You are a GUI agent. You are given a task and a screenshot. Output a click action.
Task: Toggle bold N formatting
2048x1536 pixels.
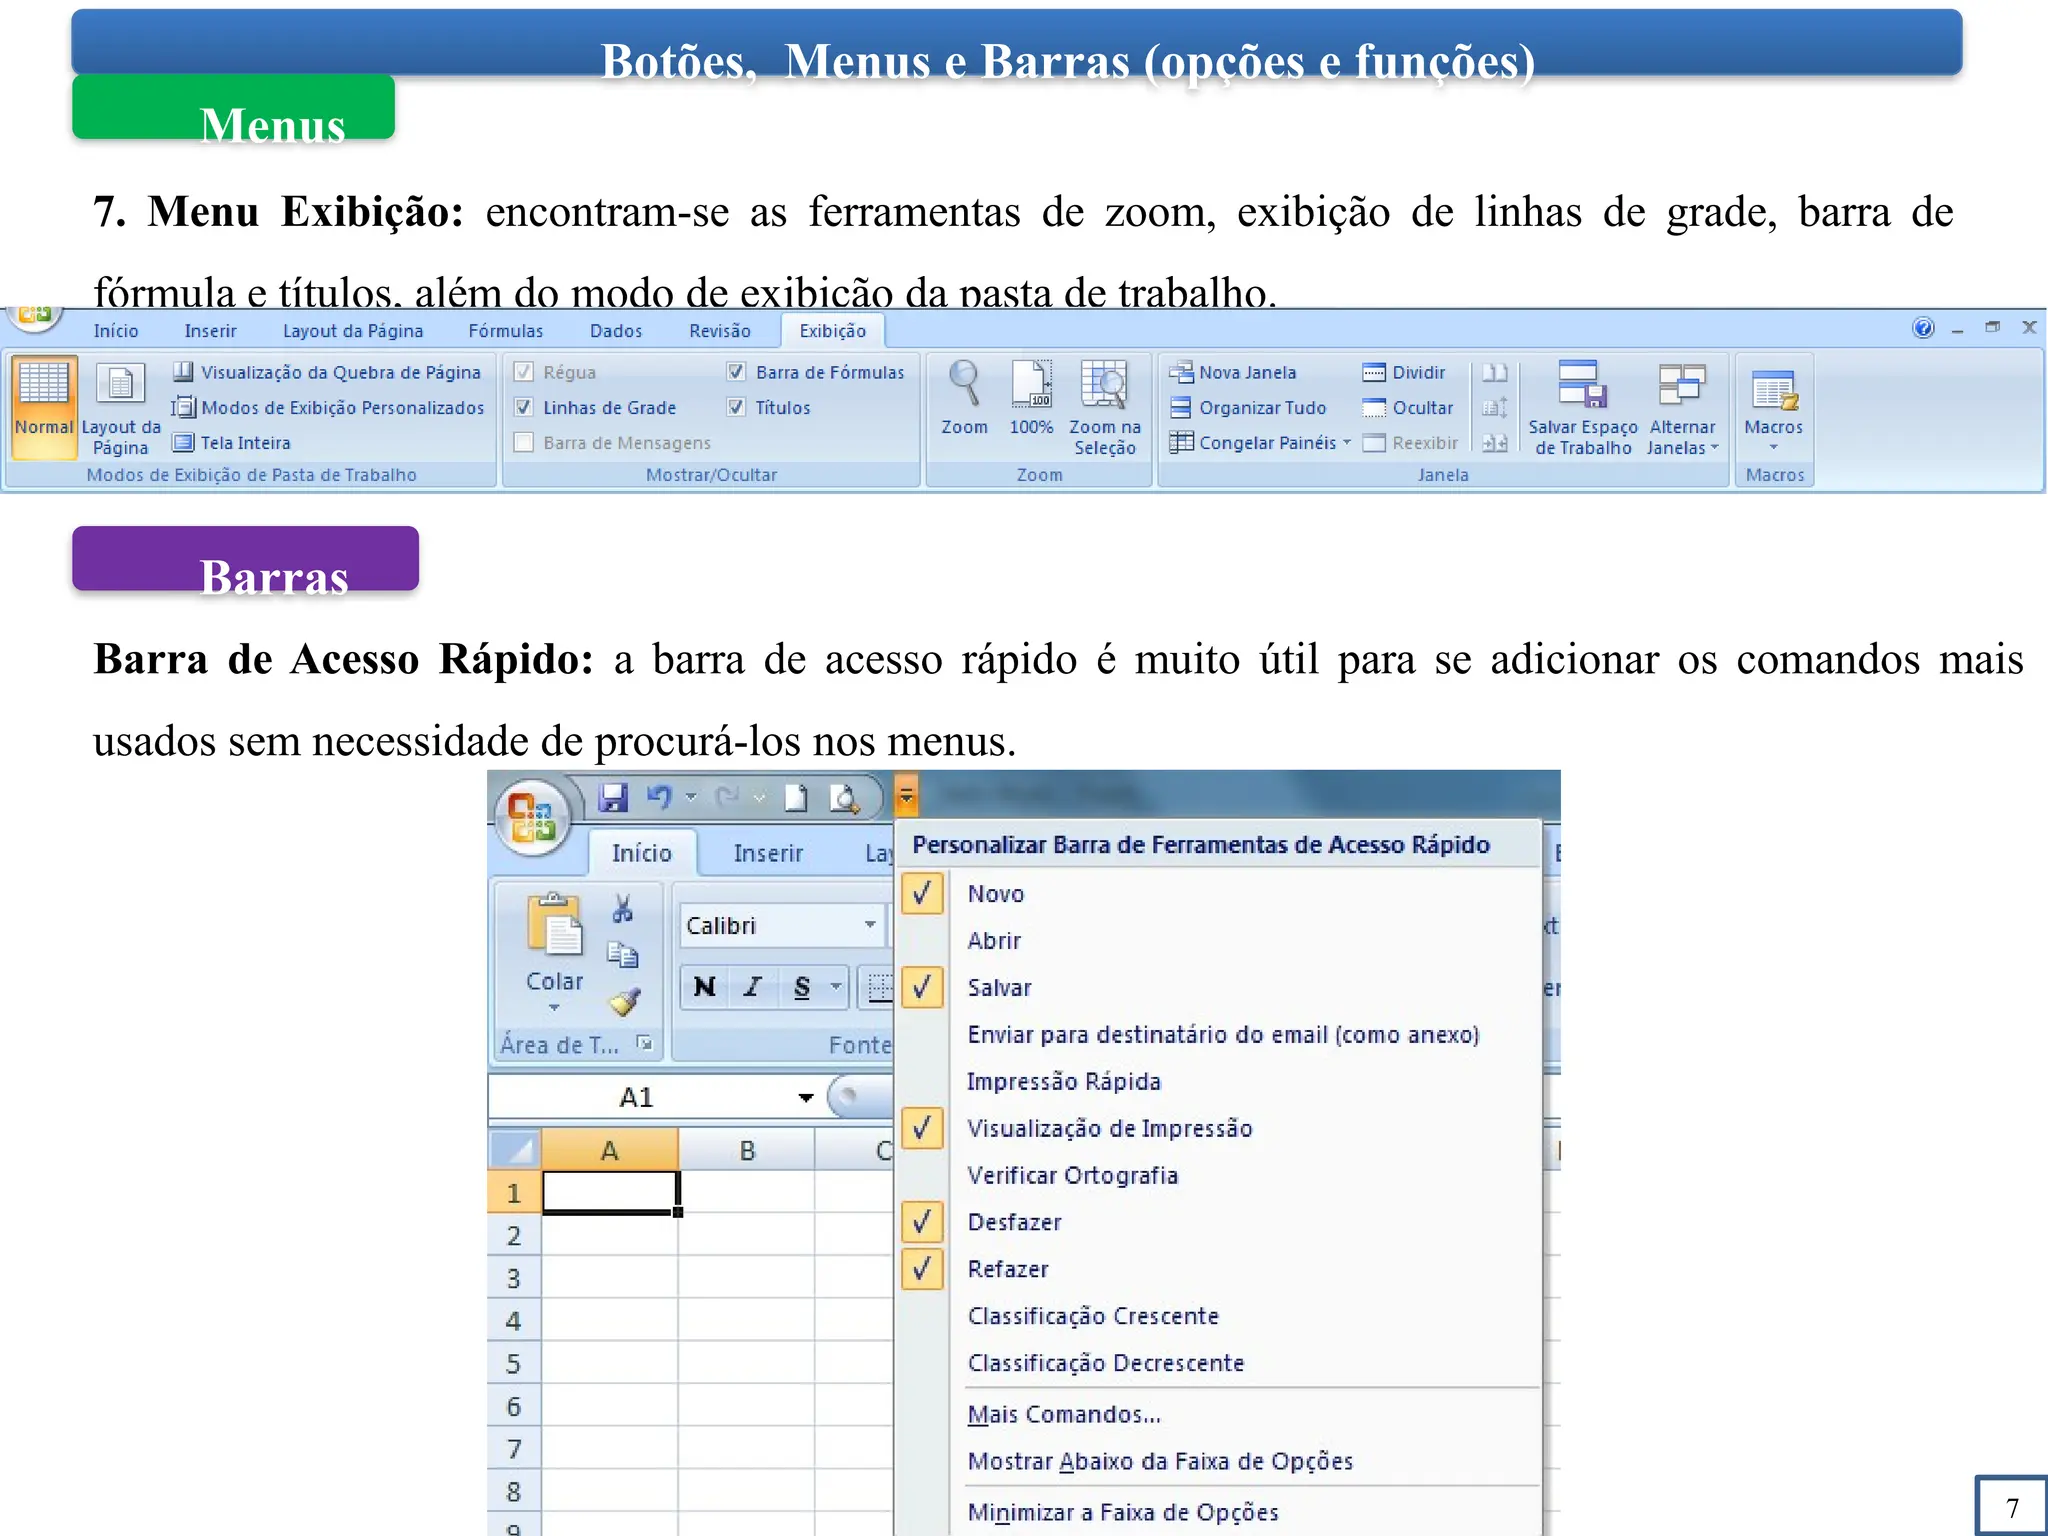point(704,987)
